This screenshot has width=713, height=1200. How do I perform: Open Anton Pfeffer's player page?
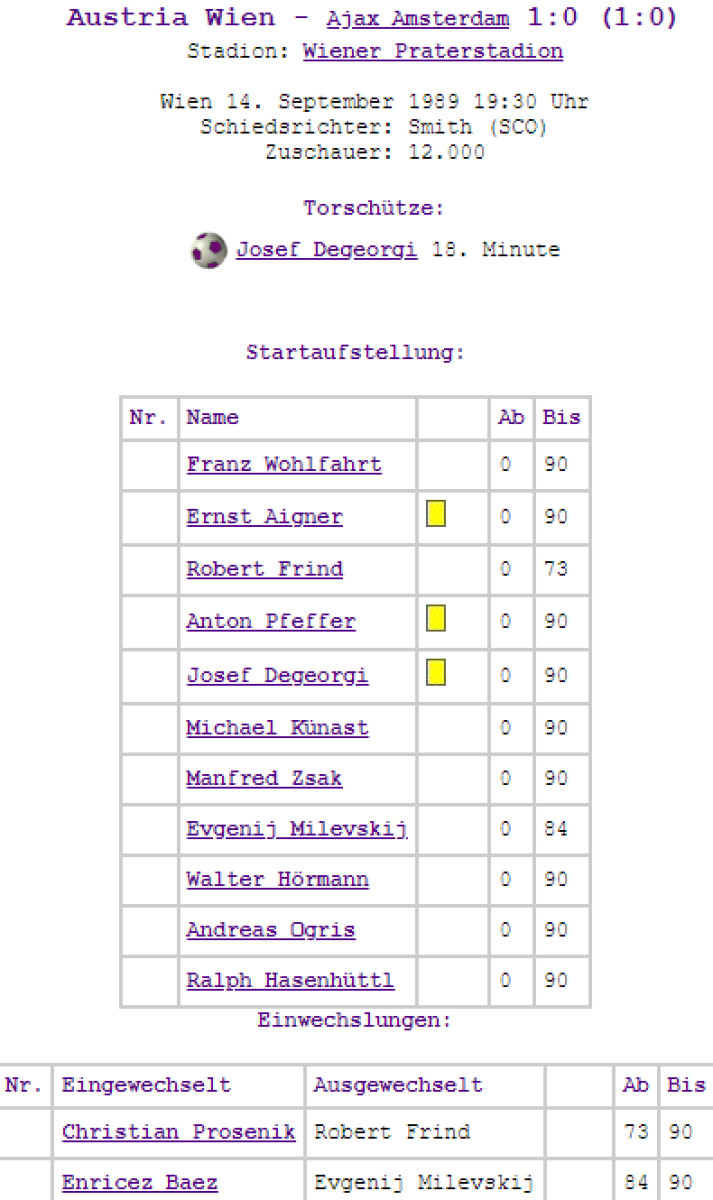tap(270, 621)
